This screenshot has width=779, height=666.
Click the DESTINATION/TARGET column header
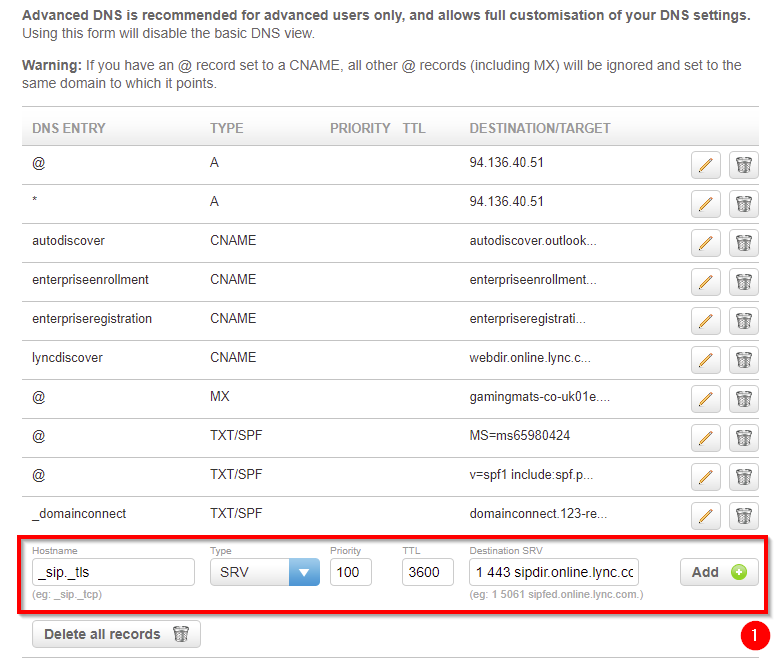pyautogui.click(x=540, y=128)
